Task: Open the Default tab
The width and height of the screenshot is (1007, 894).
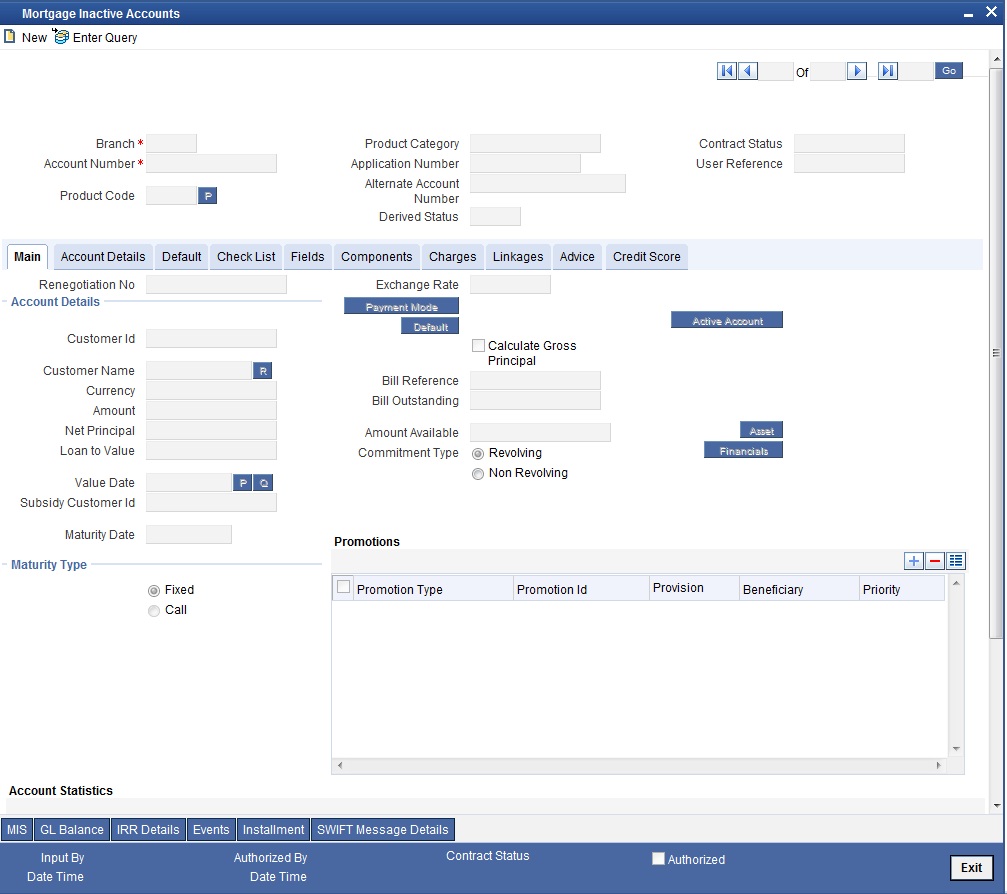Action: click(181, 257)
